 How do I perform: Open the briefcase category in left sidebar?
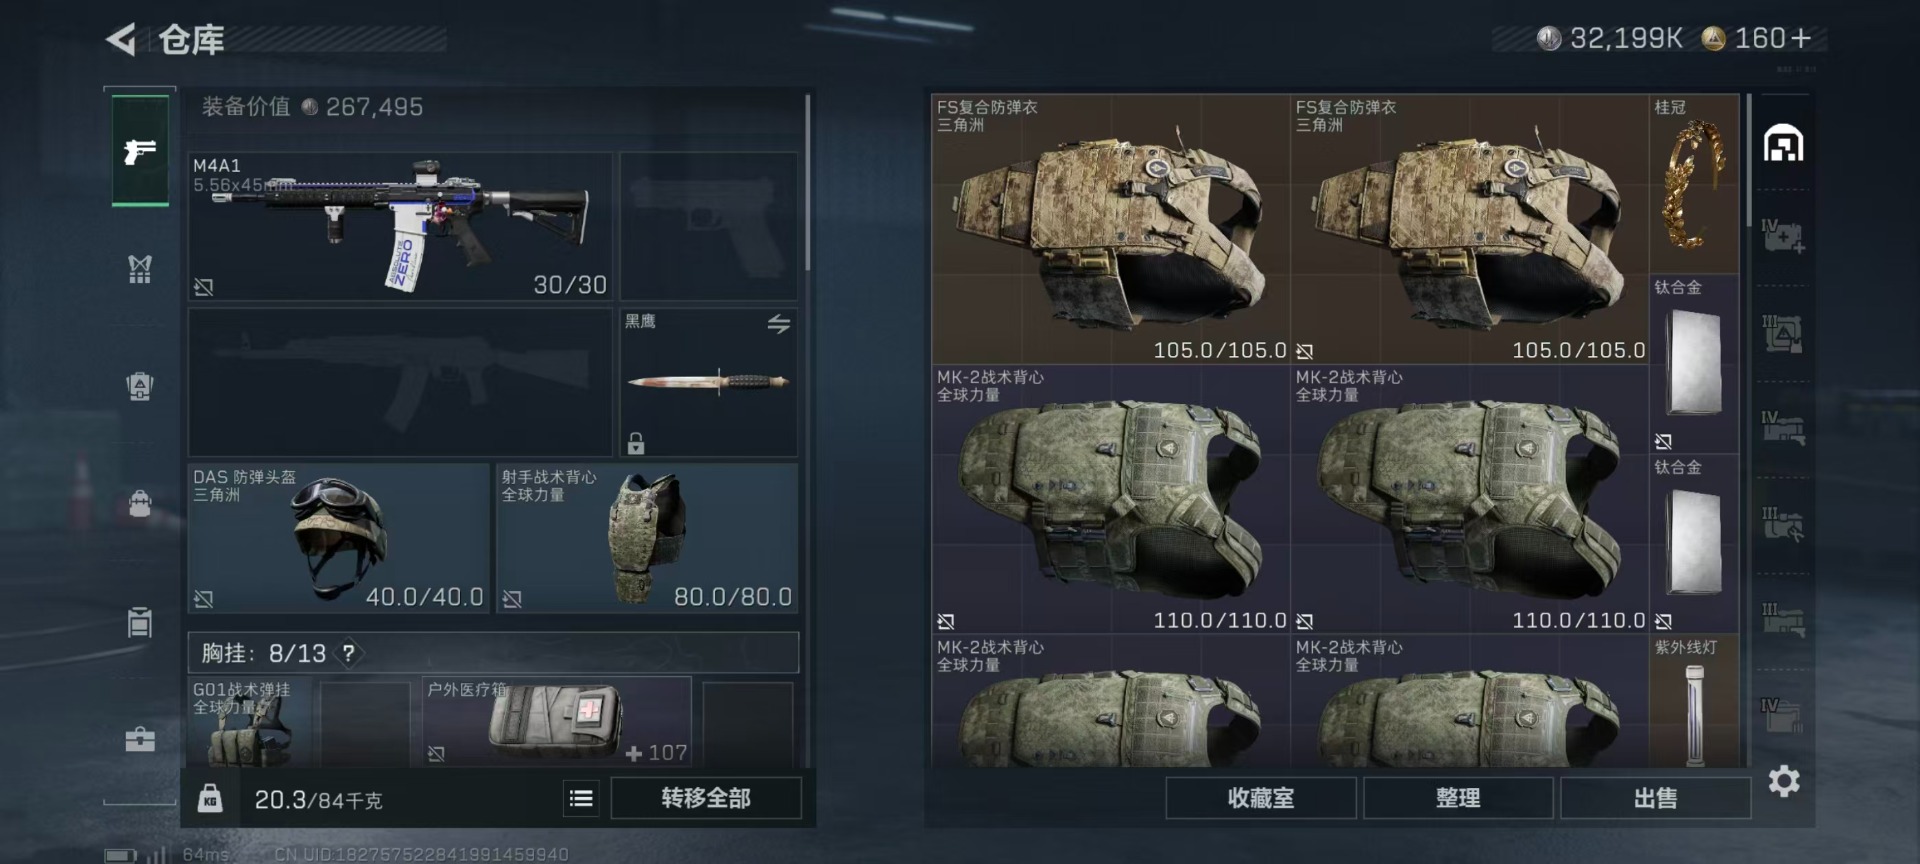(140, 739)
